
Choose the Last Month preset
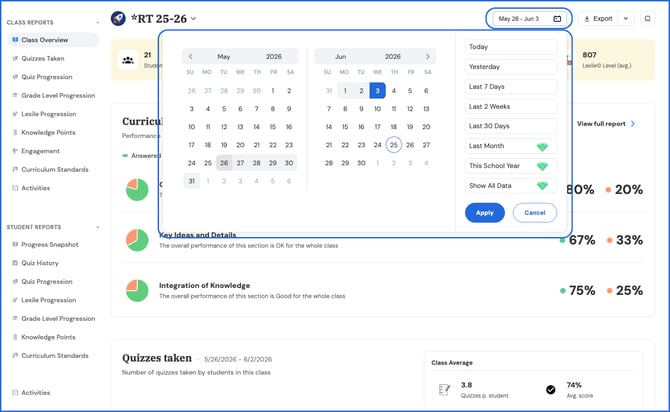pos(511,146)
